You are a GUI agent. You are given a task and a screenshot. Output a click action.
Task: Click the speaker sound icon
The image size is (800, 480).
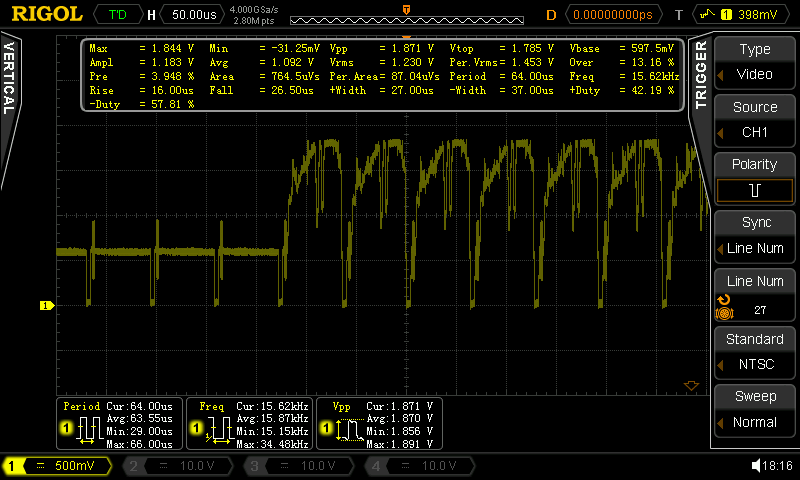[756, 466]
